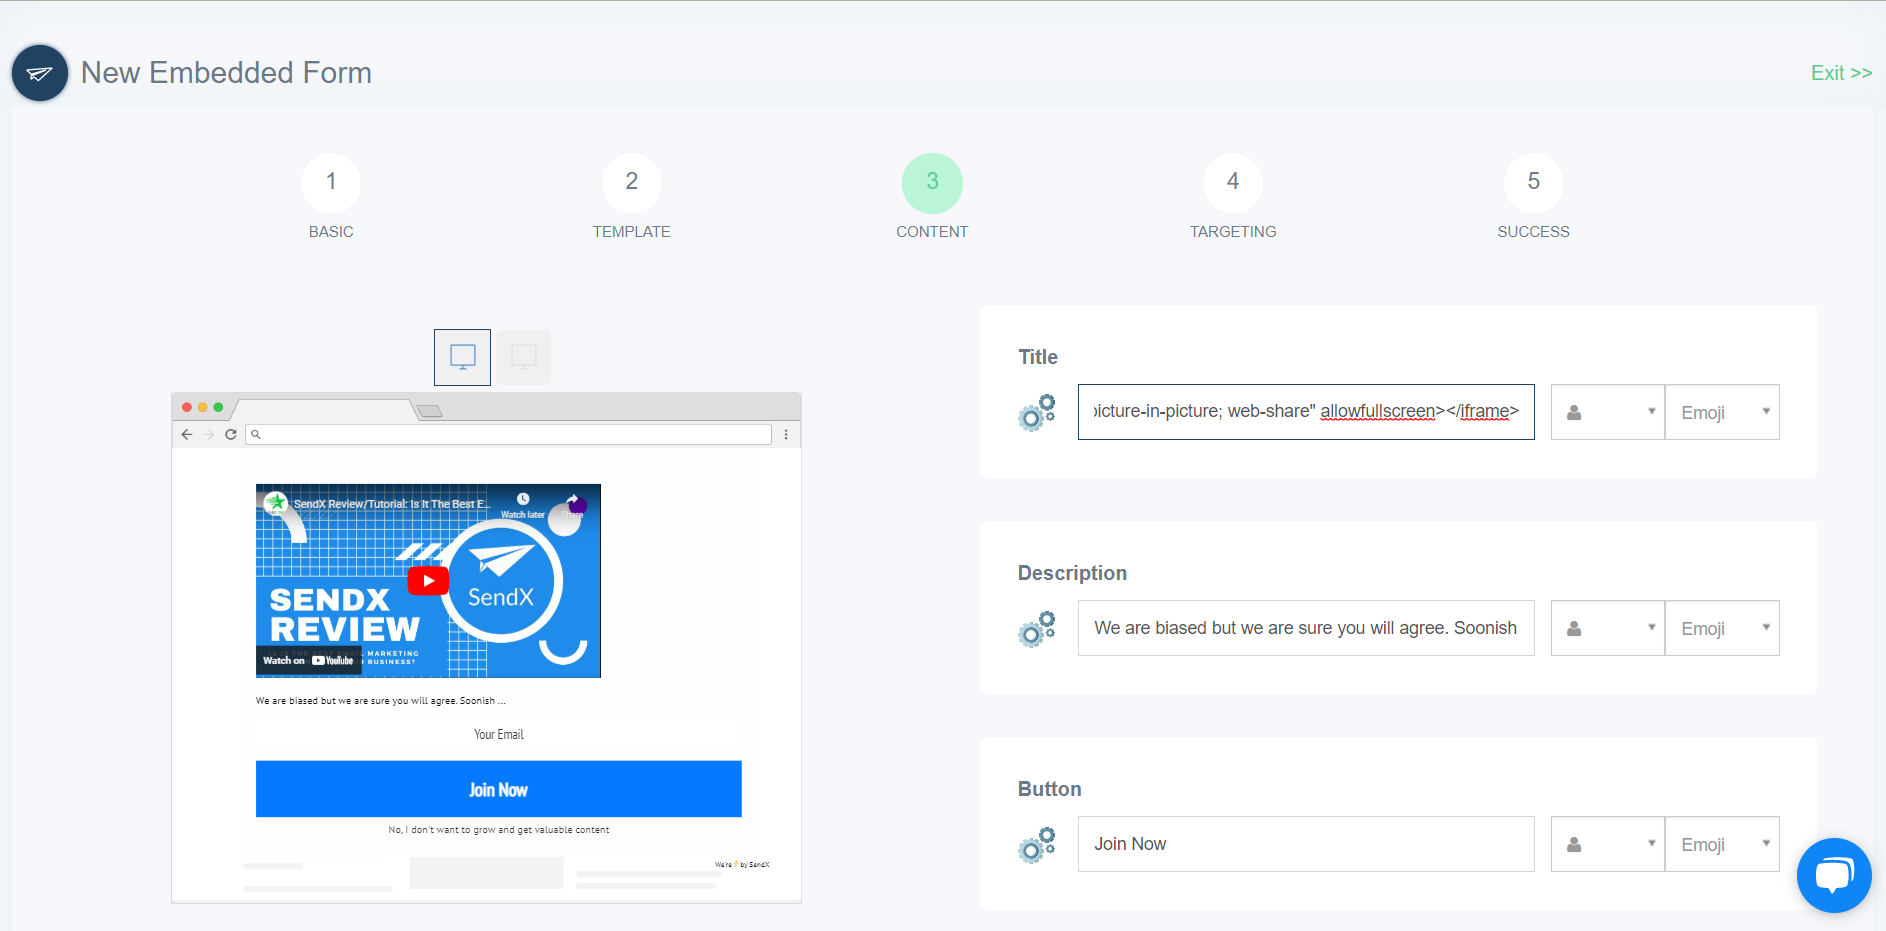
Task: Go to step 2 Template
Action: [632, 183]
